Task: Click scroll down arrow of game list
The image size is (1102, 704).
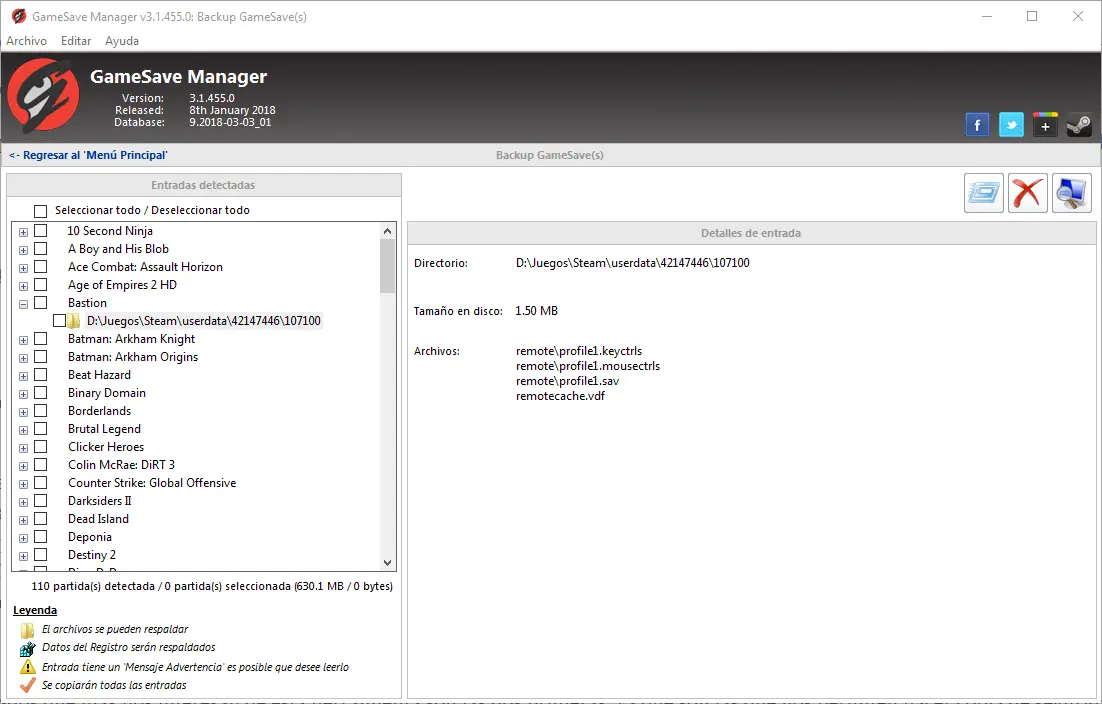Action: [387, 562]
